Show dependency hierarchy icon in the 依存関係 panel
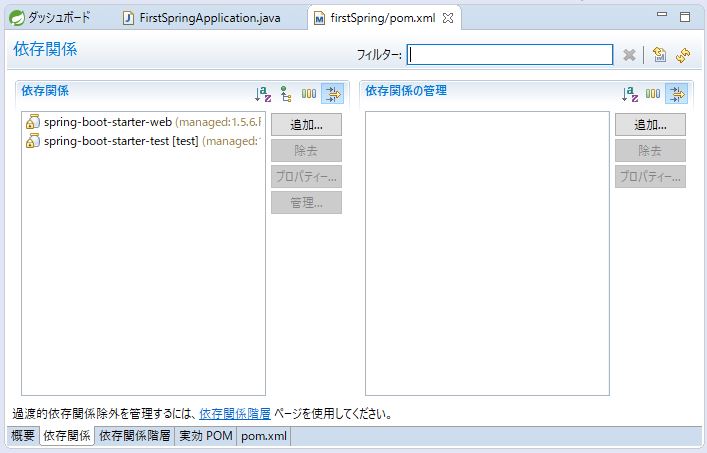This screenshot has width=707, height=453. (x=286, y=94)
